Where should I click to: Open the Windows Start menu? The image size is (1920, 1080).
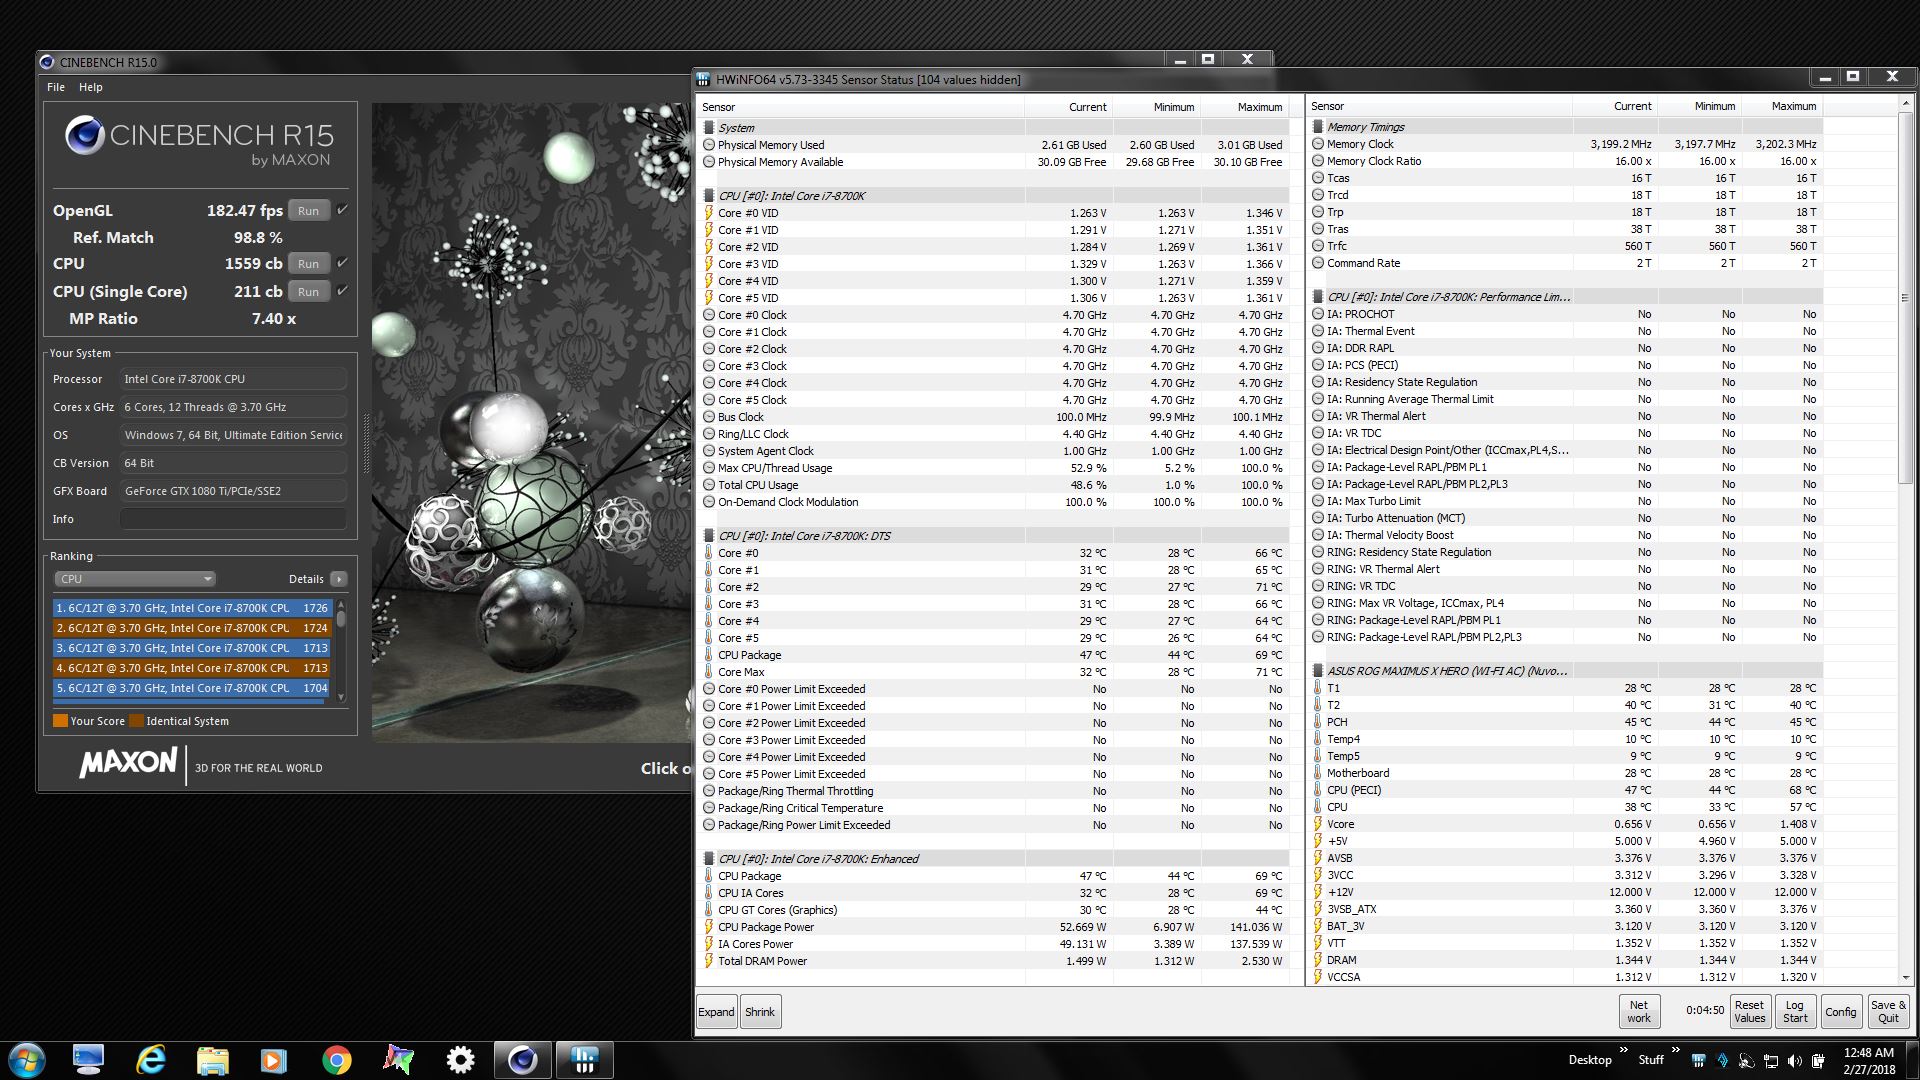click(27, 1059)
